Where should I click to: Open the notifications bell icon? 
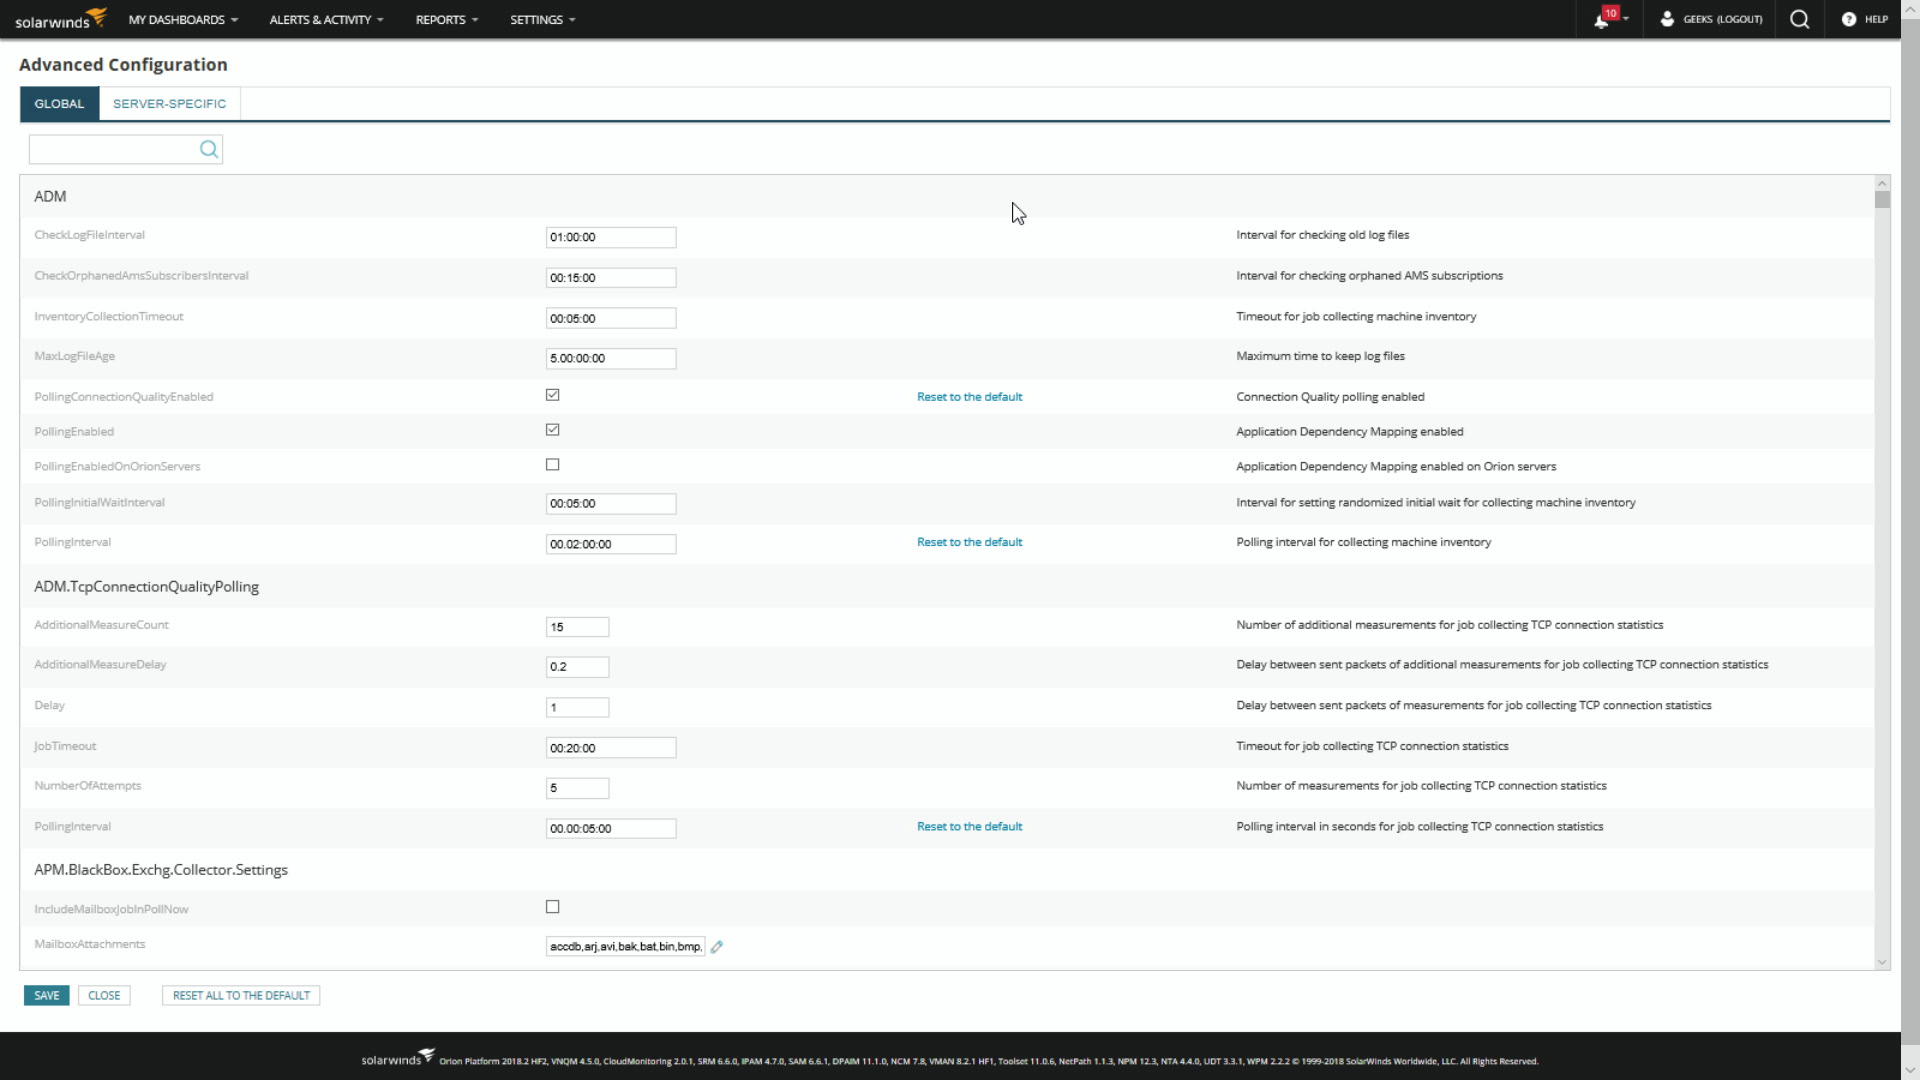click(x=1601, y=20)
